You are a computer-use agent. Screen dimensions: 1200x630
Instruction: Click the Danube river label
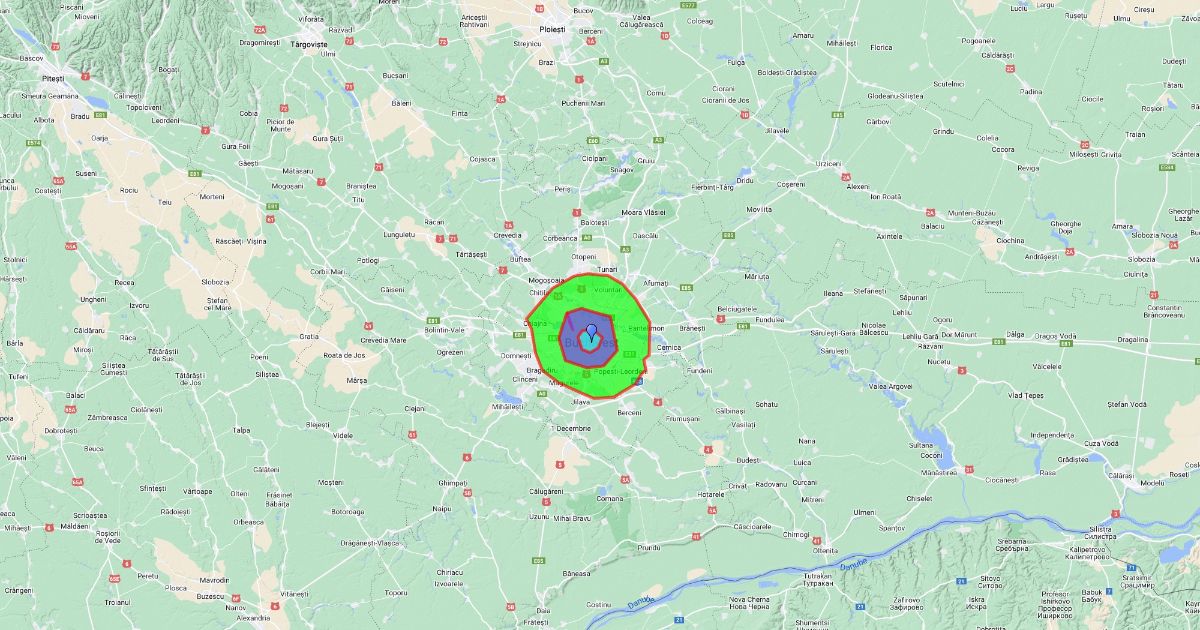(x=852, y=566)
